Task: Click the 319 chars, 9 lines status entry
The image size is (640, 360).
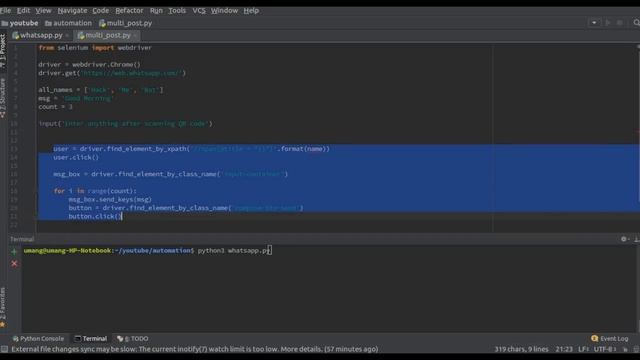Action: [521, 349]
